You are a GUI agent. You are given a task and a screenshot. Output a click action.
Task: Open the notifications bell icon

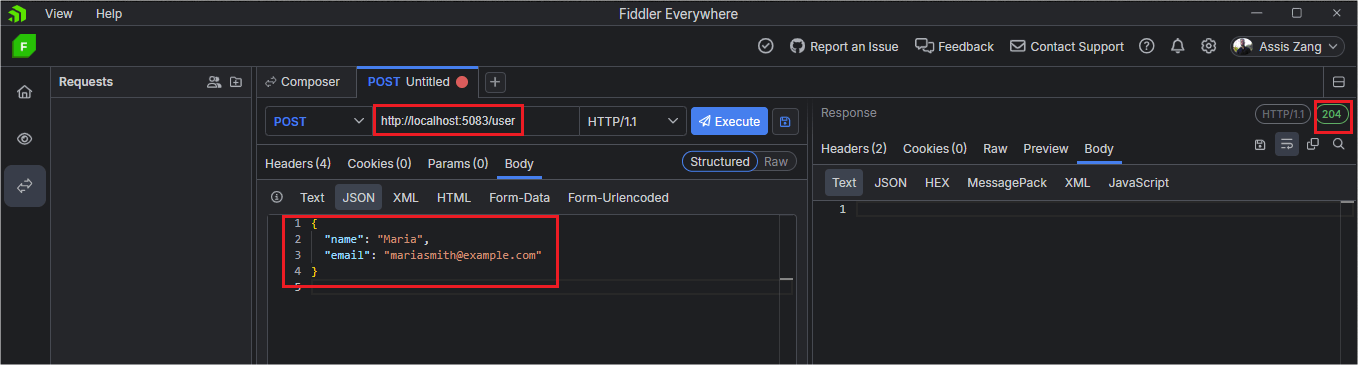tap(1178, 46)
